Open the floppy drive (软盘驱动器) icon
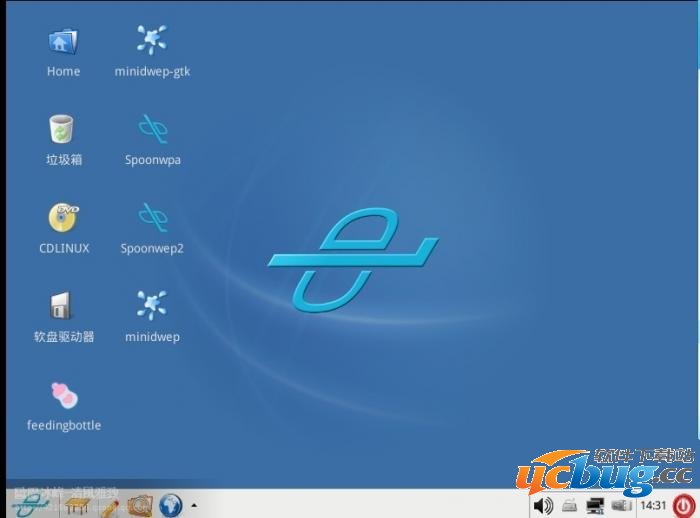The width and height of the screenshot is (700, 518). pyautogui.click(x=63, y=305)
